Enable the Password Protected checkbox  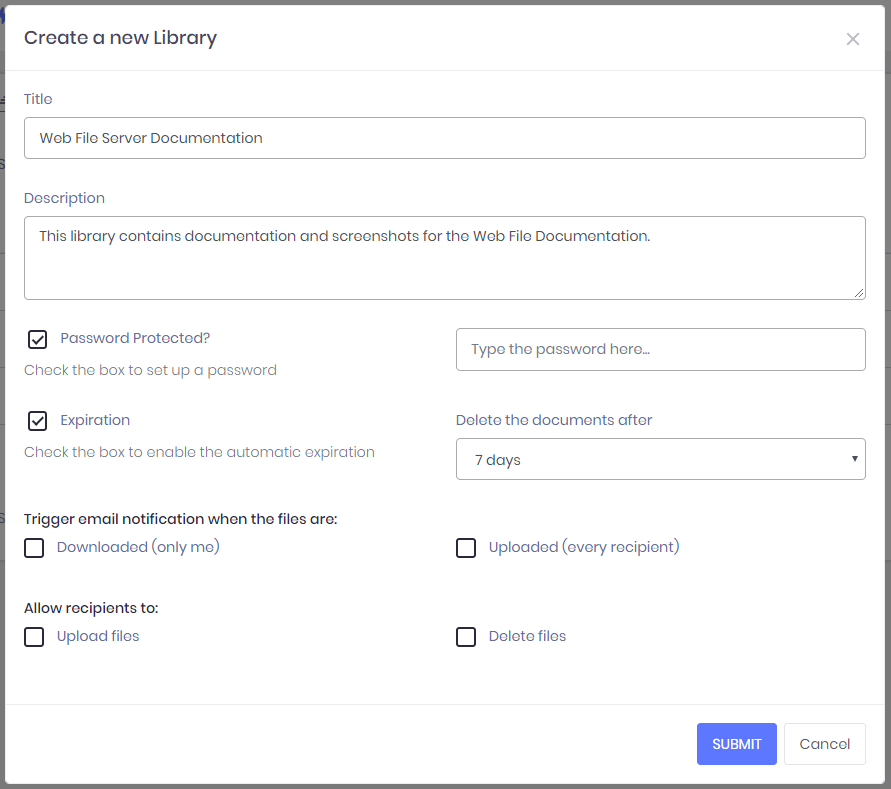click(36, 339)
